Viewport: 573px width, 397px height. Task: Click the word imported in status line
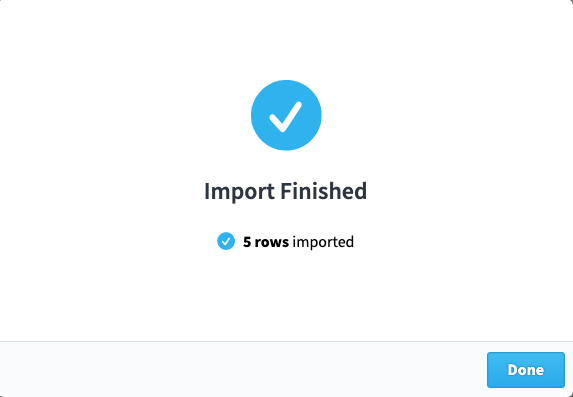tap(323, 242)
